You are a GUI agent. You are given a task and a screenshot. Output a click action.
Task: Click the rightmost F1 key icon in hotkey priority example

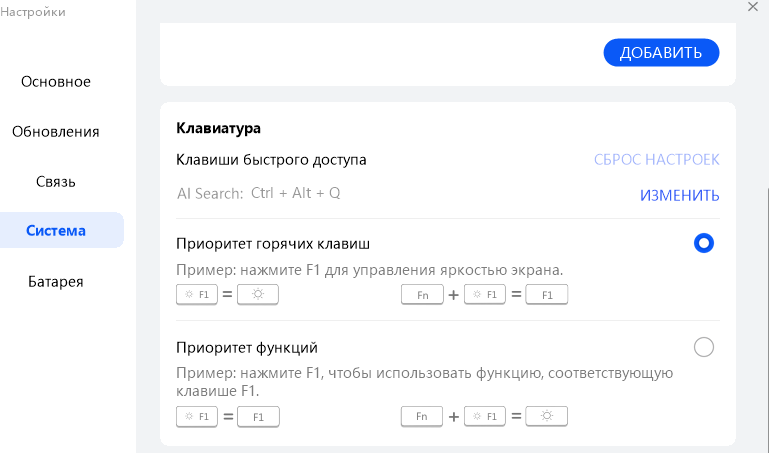pyautogui.click(x=547, y=295)
